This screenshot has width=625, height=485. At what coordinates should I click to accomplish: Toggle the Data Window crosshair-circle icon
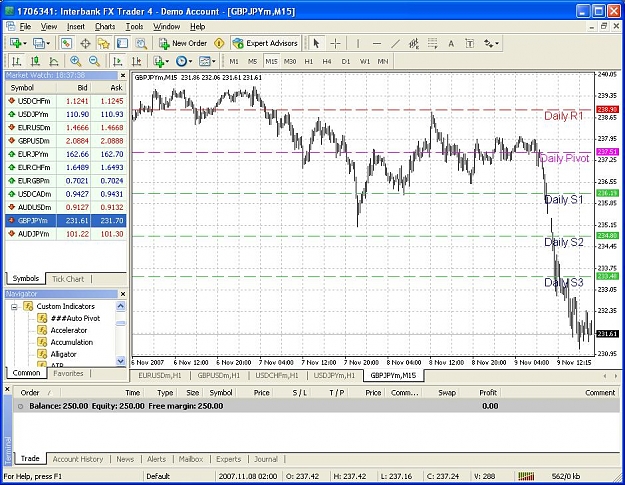point(85,43)
